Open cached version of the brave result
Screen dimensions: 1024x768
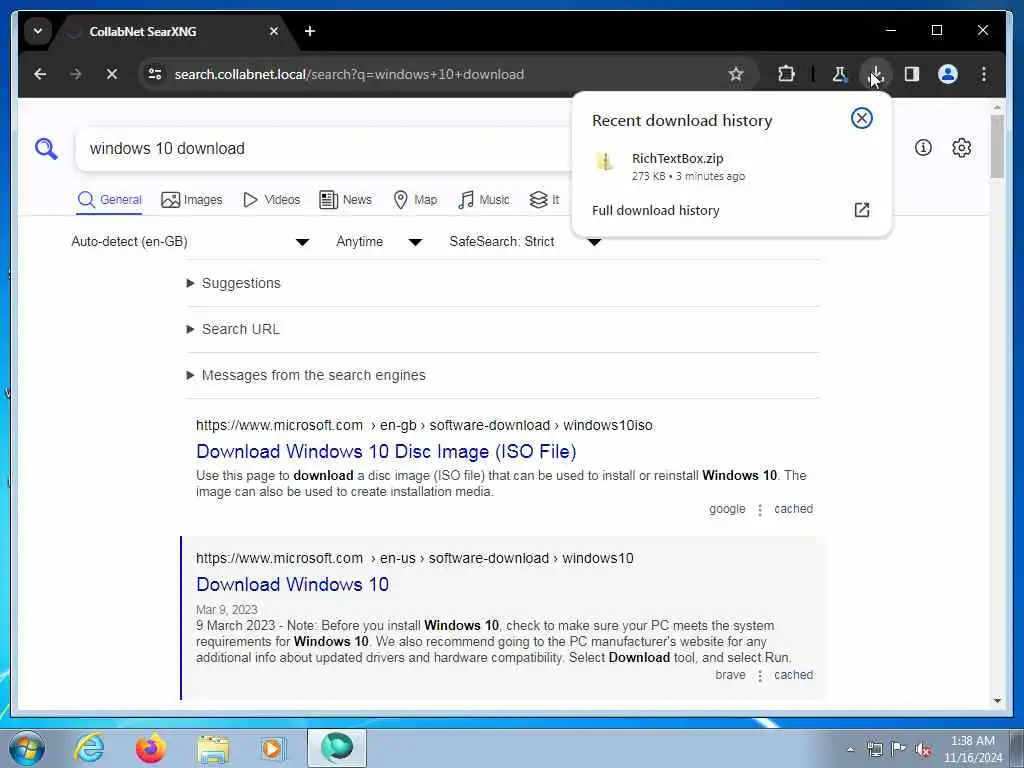[x=793, y=675]
